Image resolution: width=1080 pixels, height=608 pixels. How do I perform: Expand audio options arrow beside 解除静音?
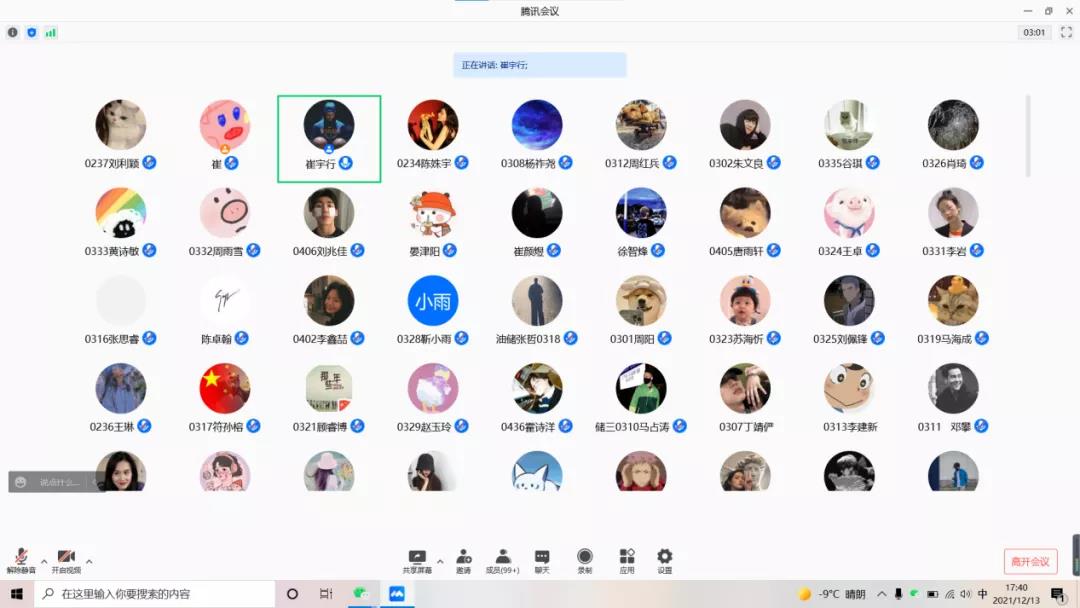(44, 561)
